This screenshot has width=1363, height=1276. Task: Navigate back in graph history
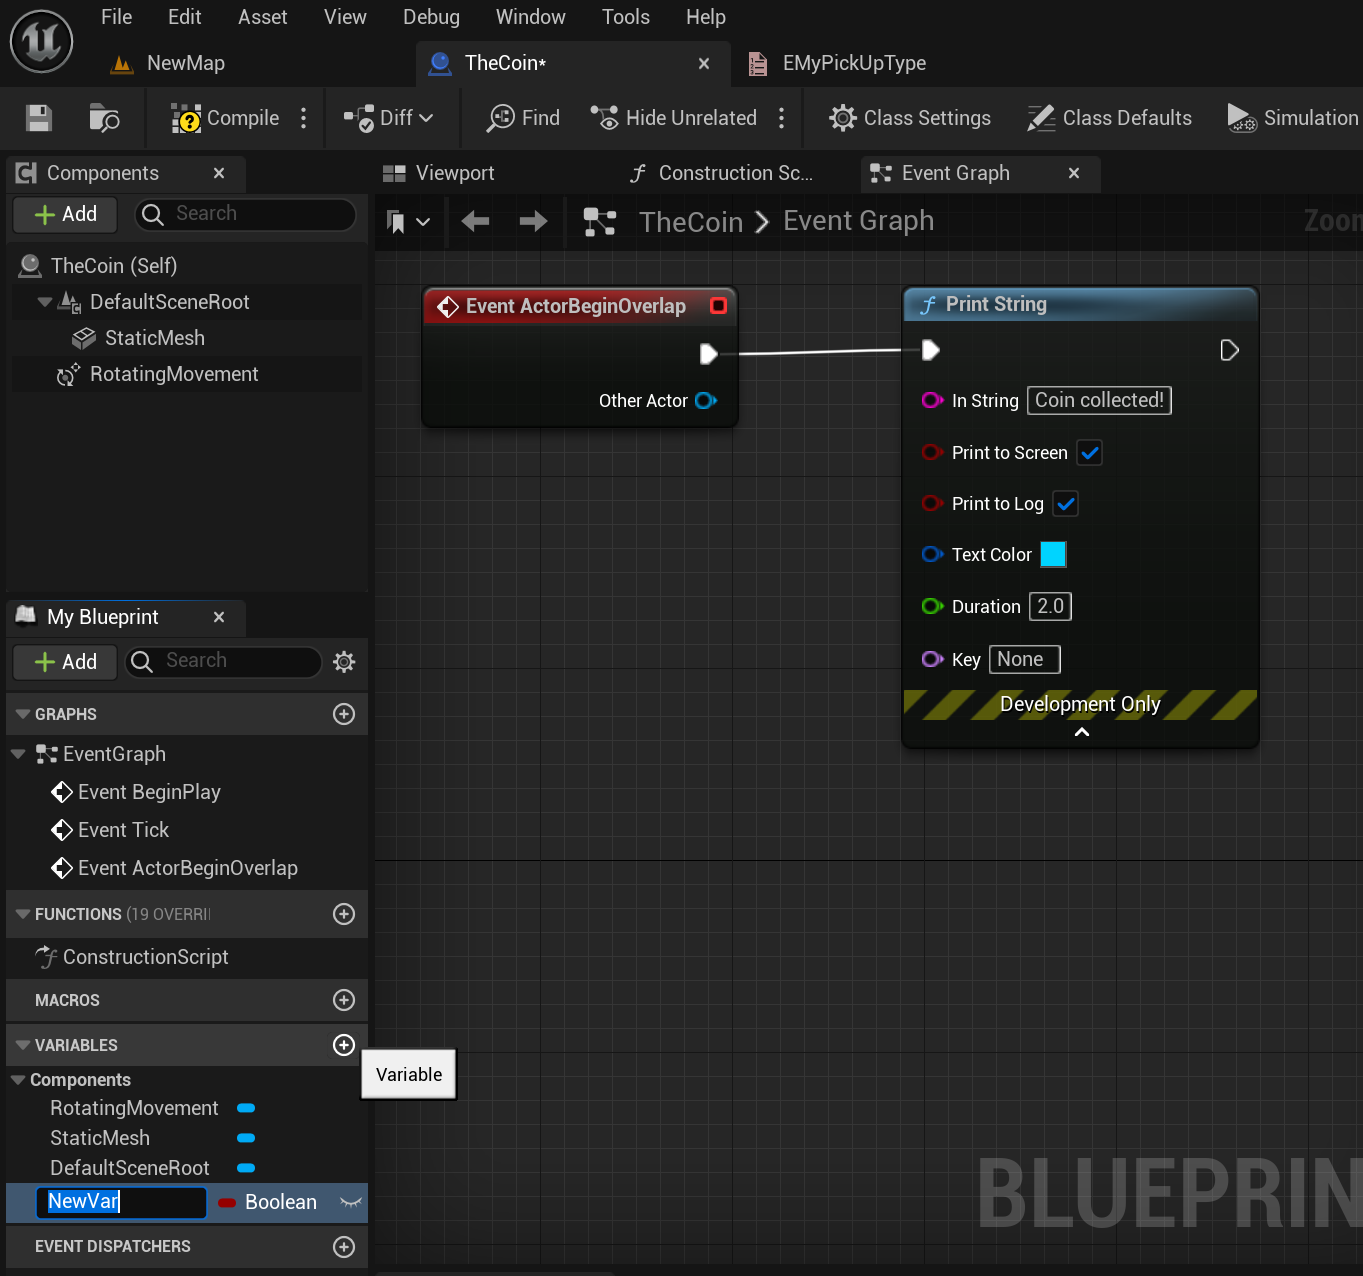point(475,221)
